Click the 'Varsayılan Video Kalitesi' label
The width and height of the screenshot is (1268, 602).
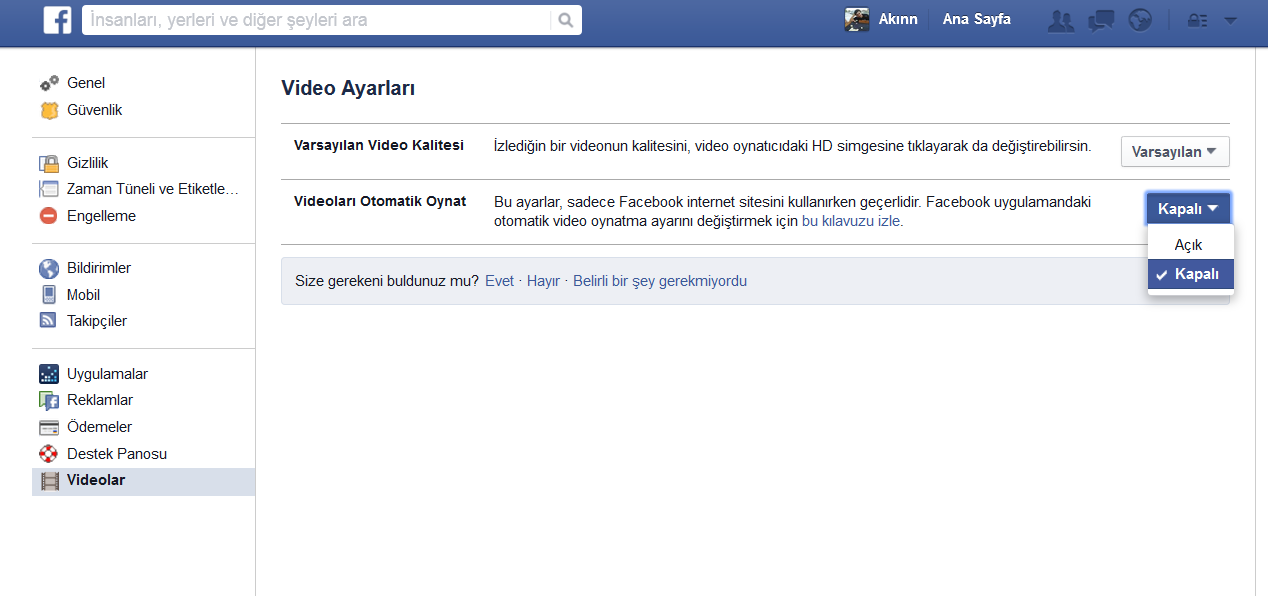coord(379,145)
